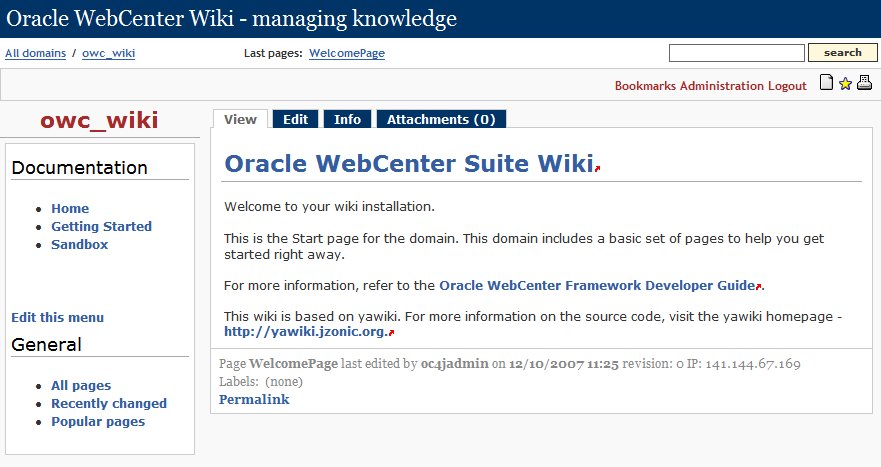
Task: Switch to the Info tab
Action: [347, 119]
